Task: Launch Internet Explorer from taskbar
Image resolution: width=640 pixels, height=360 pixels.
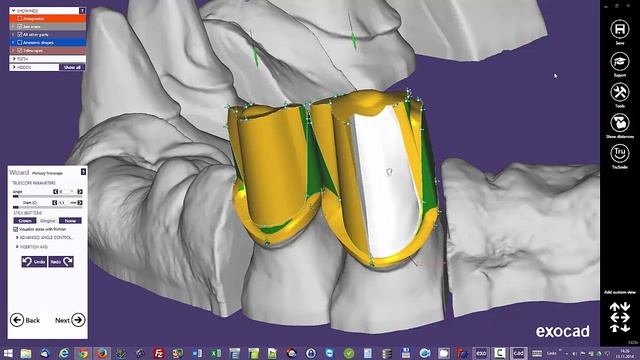Action: click(64, 353)
